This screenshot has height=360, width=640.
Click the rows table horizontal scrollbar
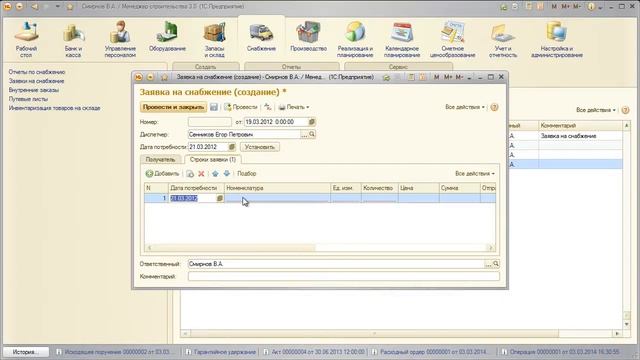coord(320,248)
